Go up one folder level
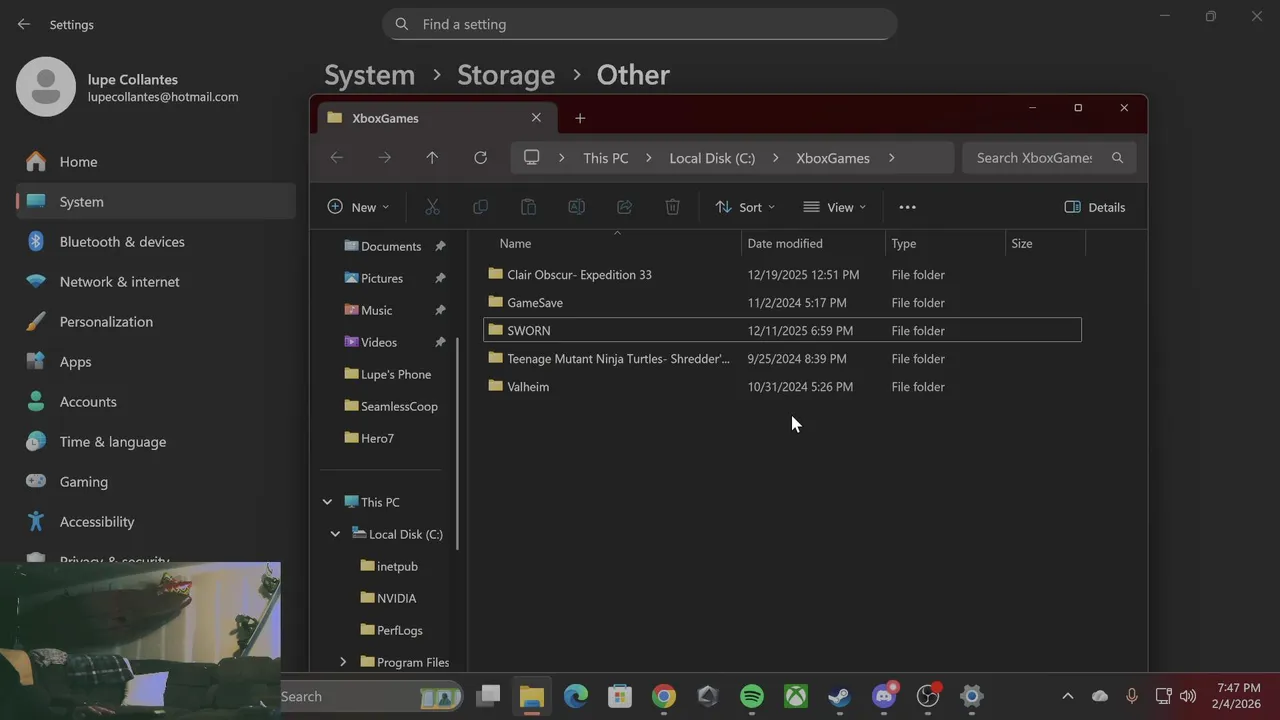1280x720 pixels. (432, 158)
